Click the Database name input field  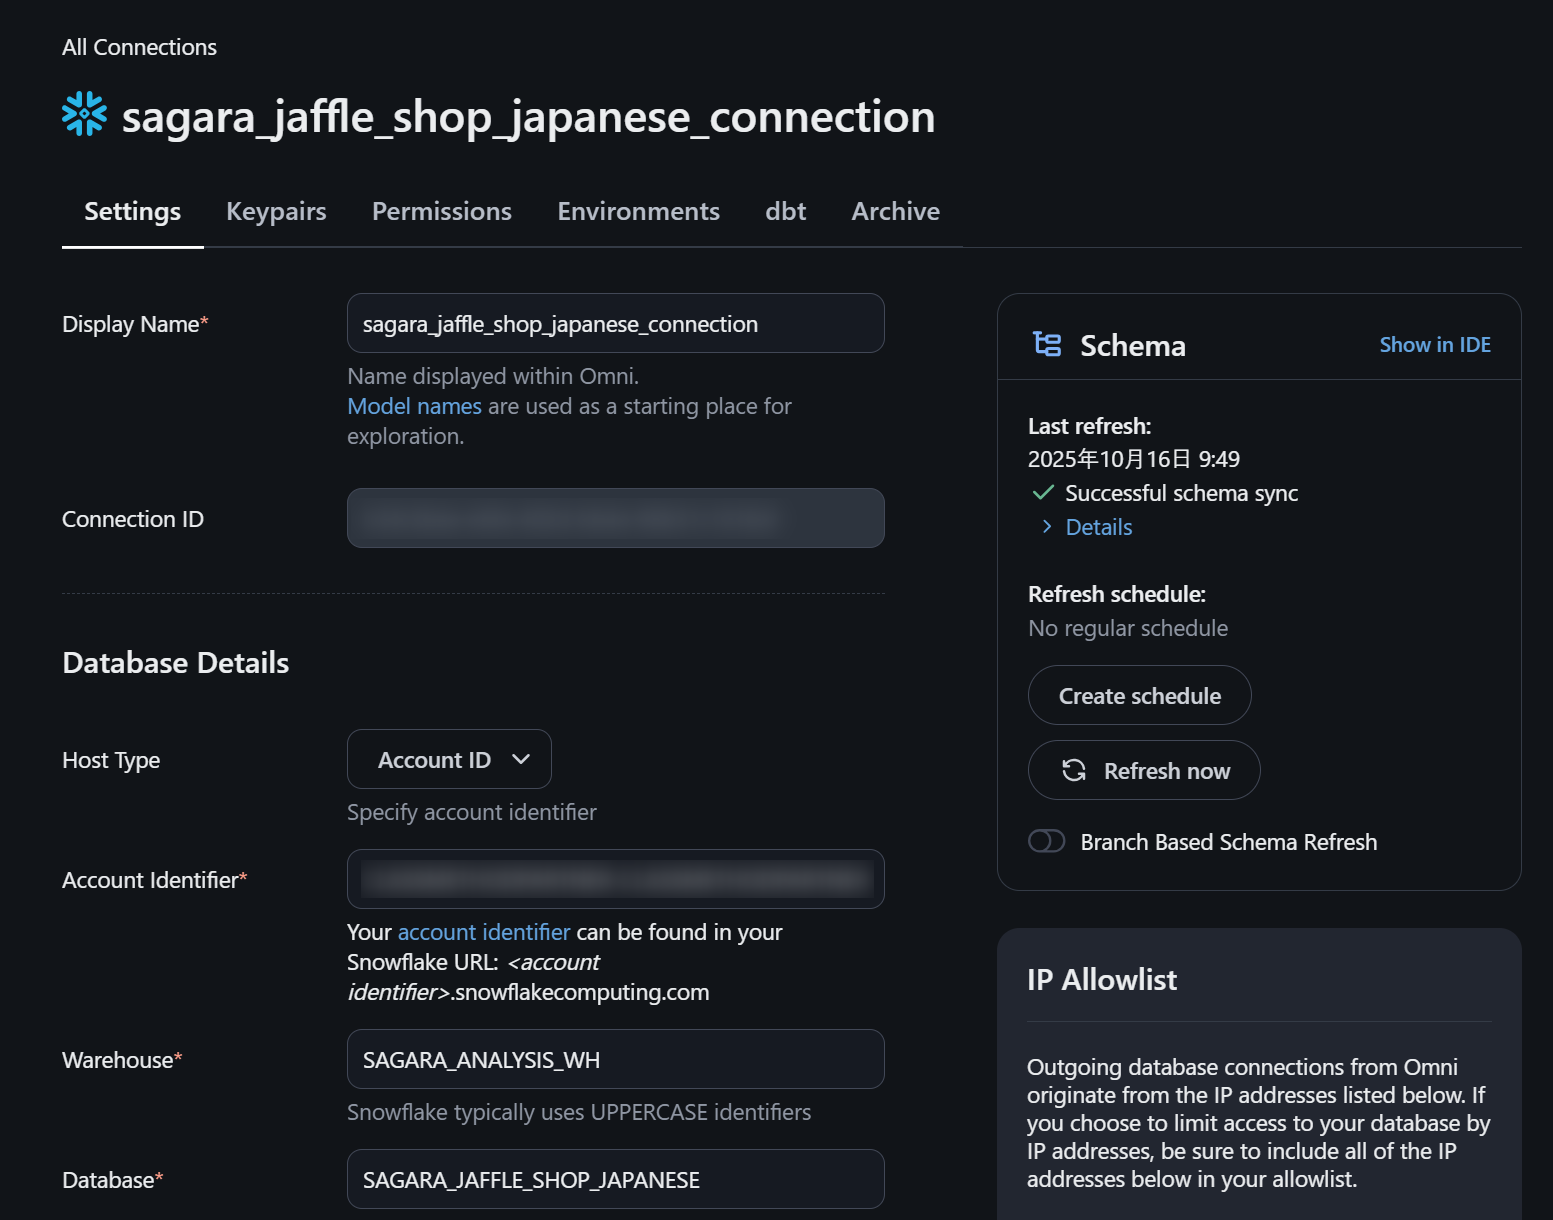tap(615, 1179)
